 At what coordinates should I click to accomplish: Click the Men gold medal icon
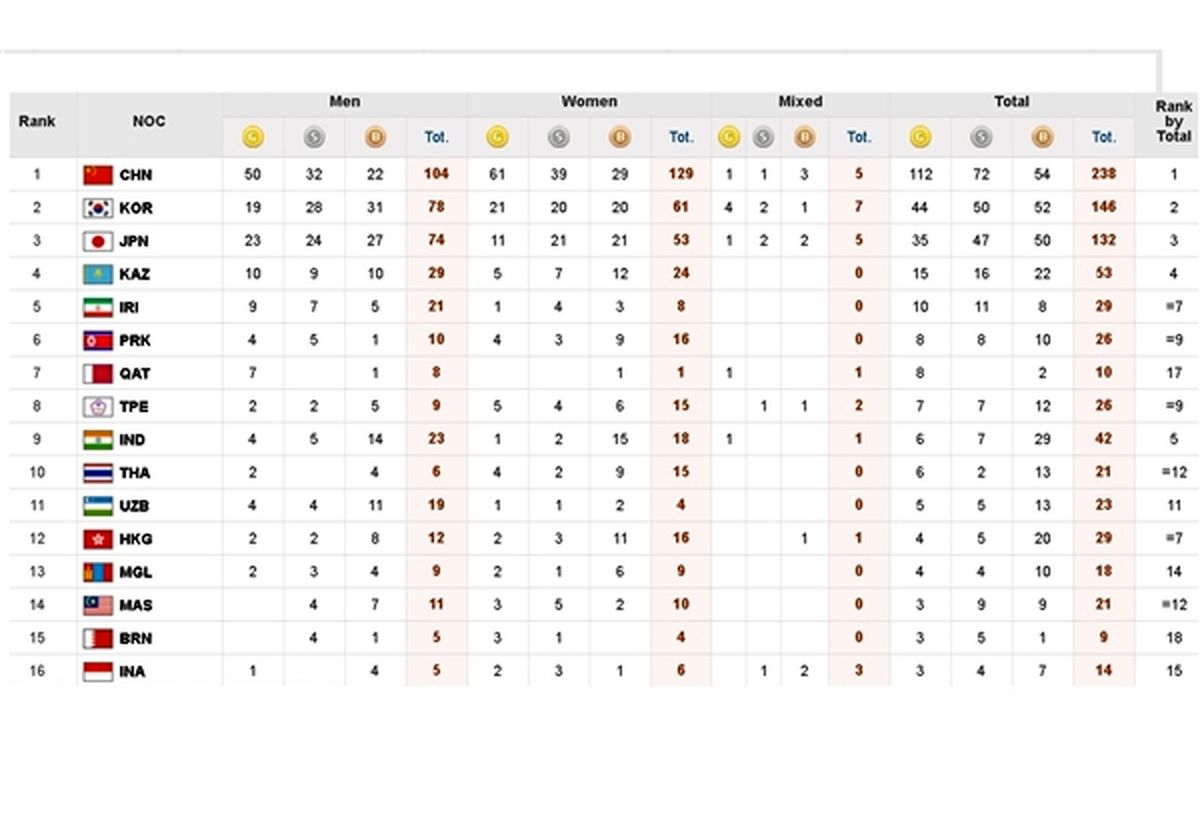pyautogui.click(x=253, y=137)
